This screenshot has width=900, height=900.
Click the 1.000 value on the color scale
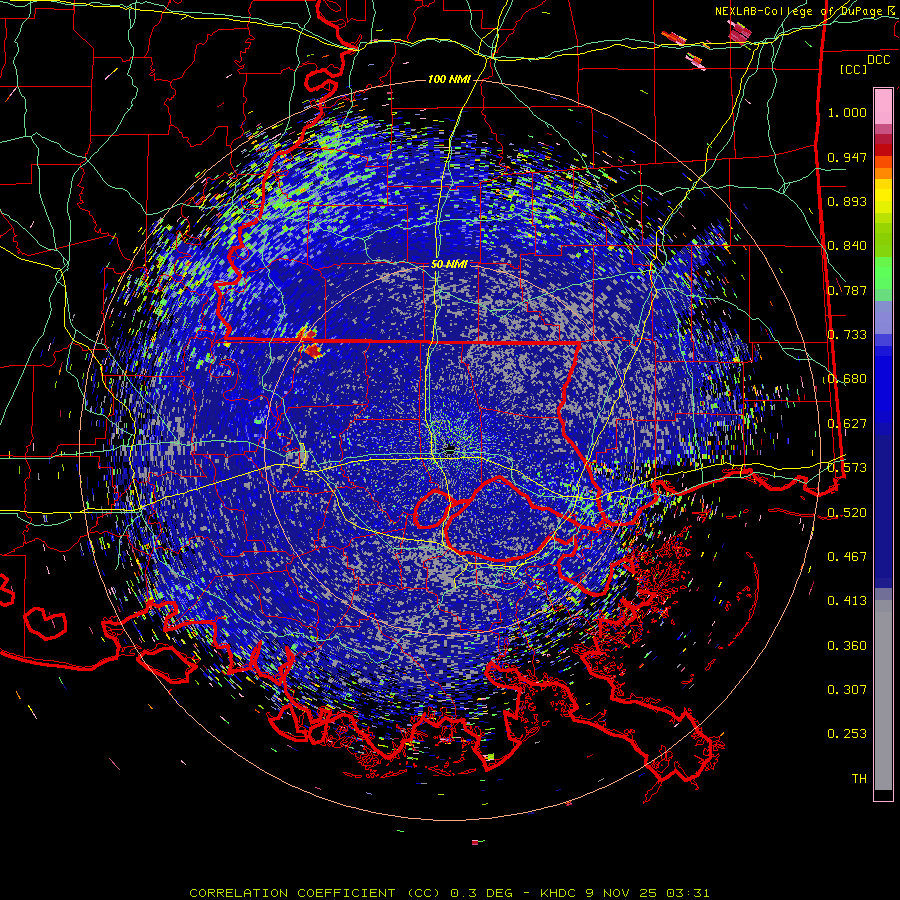(x=847, y=112)
